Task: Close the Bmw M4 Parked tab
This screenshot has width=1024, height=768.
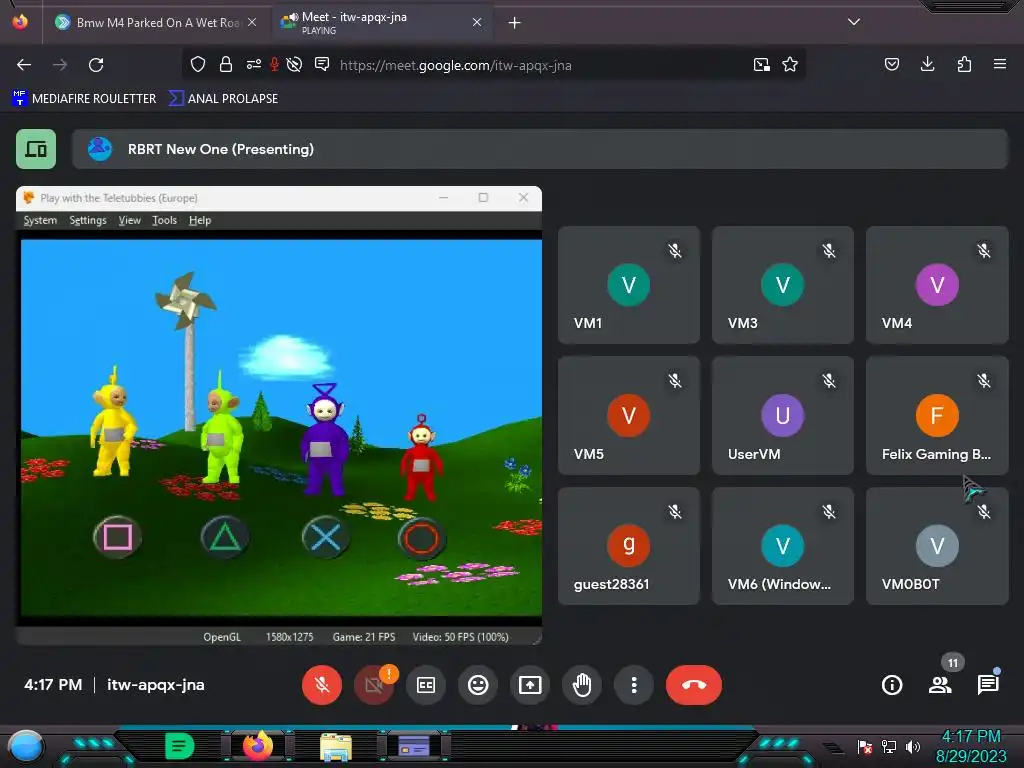Action: coord(252,23)
